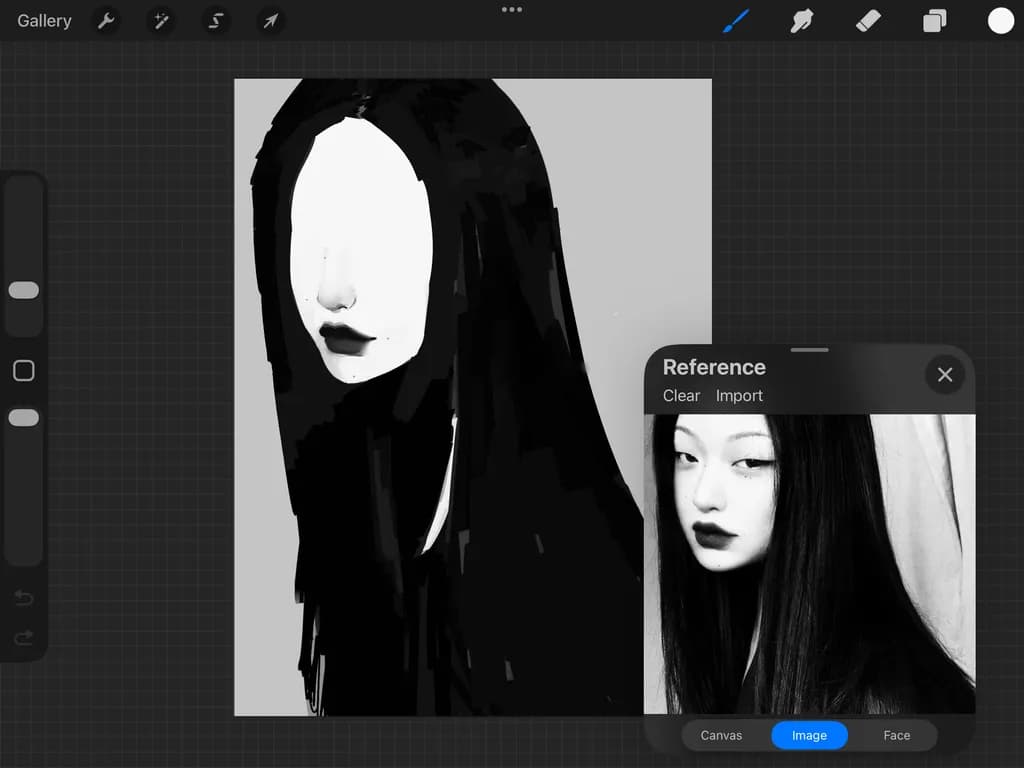Switch Reference to Face mode
The width and height of the screenshot is (1024, 768).
coord(897,735)
